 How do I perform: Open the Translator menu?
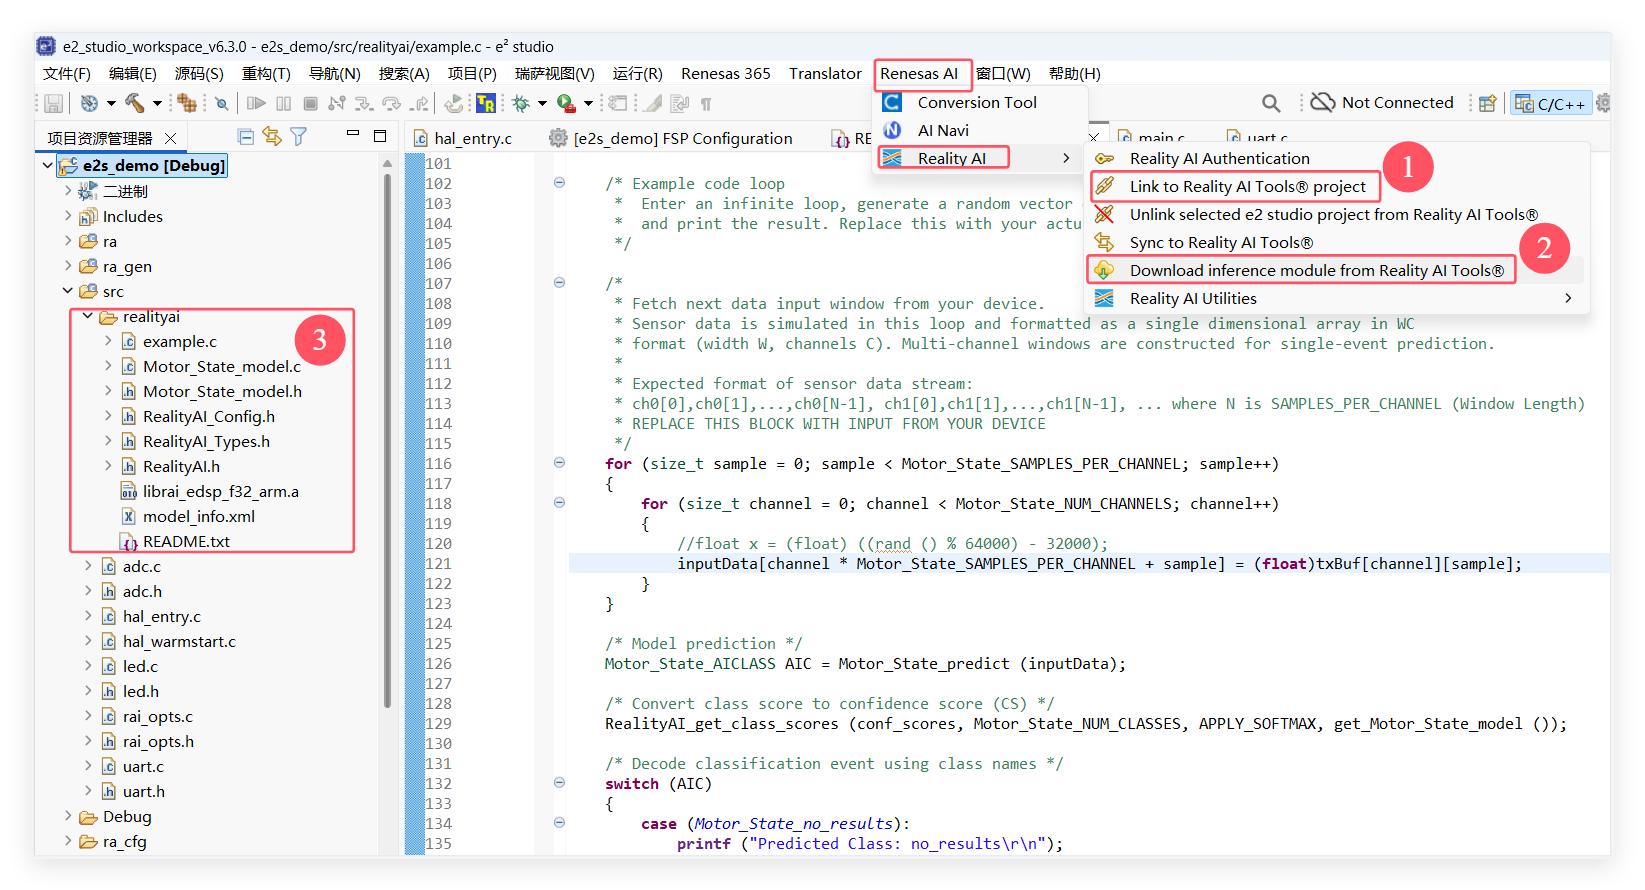(x=825, y=74)
